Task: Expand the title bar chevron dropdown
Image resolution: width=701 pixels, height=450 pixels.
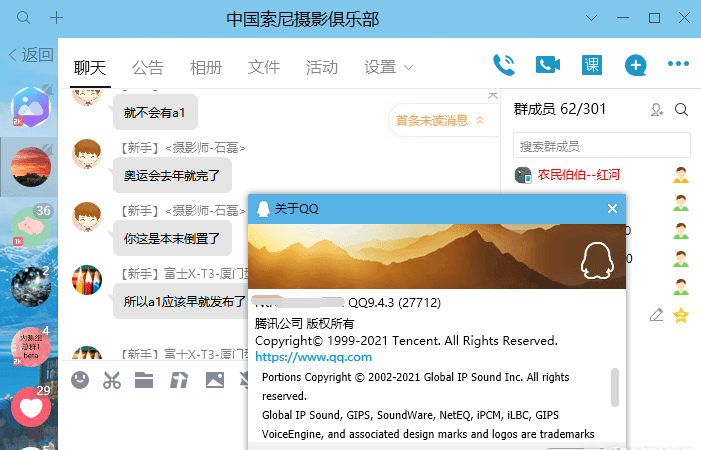Action: click(x=591, y=18)
